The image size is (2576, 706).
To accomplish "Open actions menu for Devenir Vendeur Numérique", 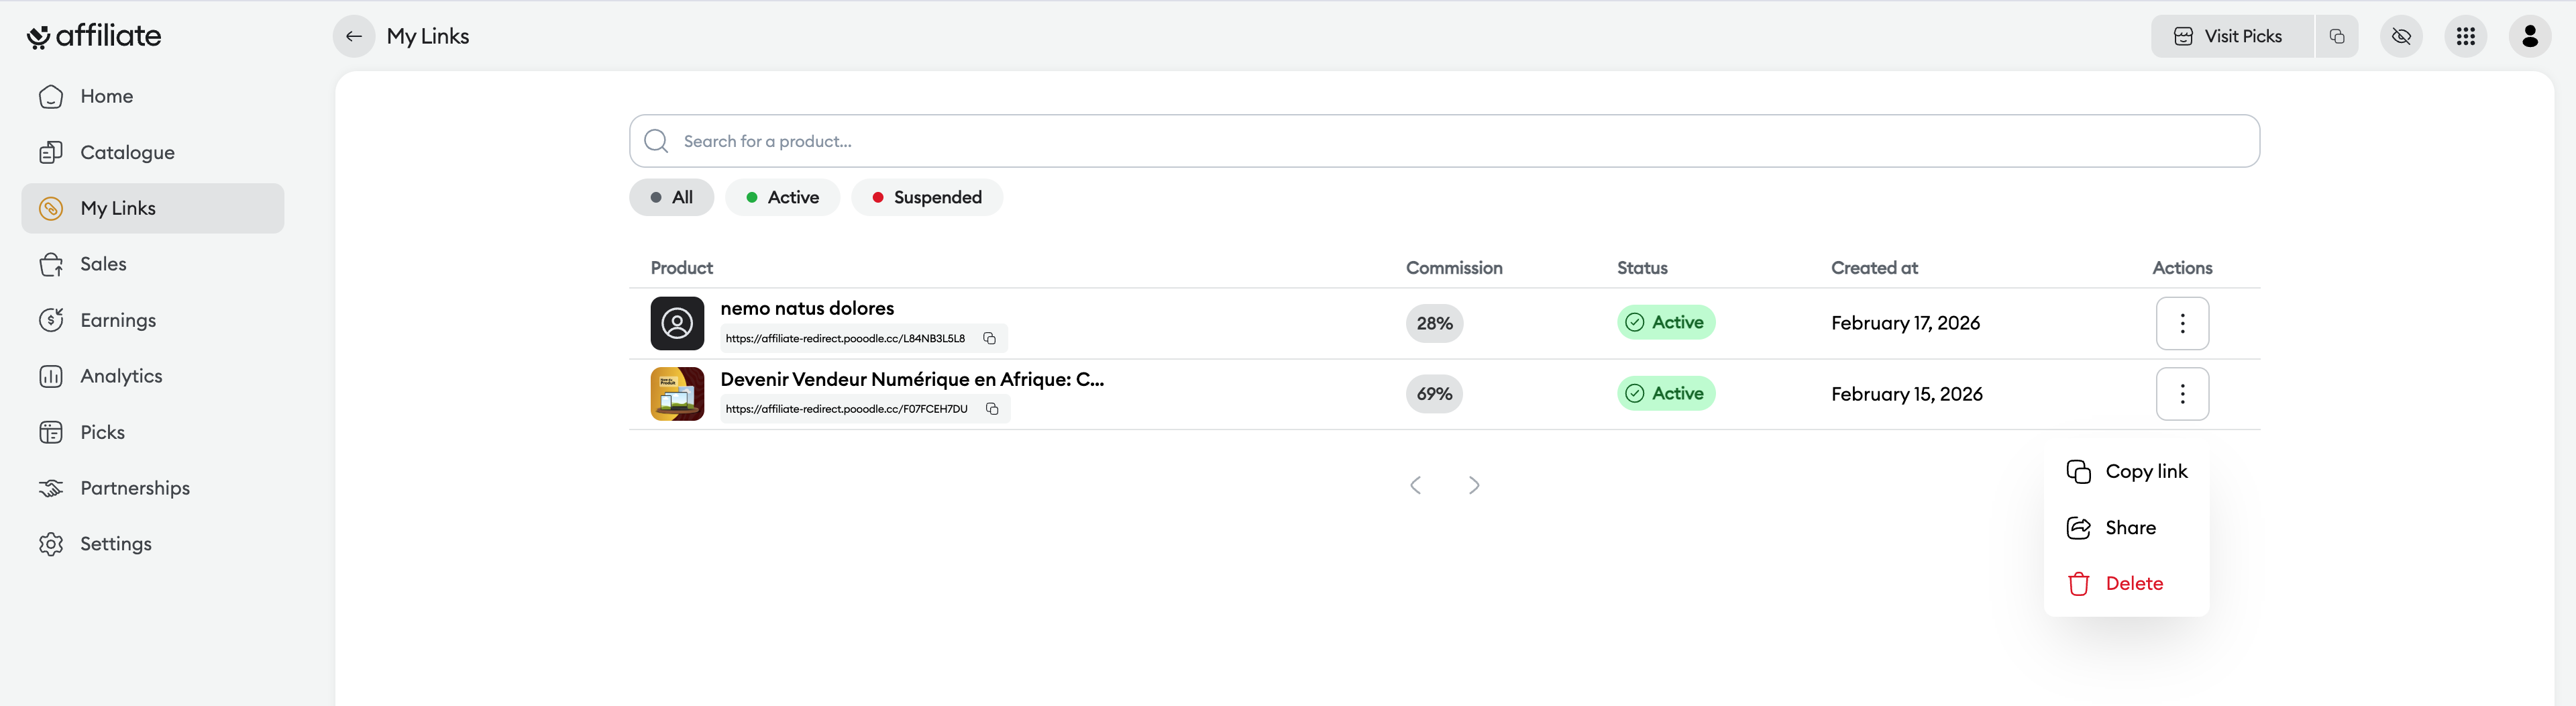I will click(x=2182, y=394).
